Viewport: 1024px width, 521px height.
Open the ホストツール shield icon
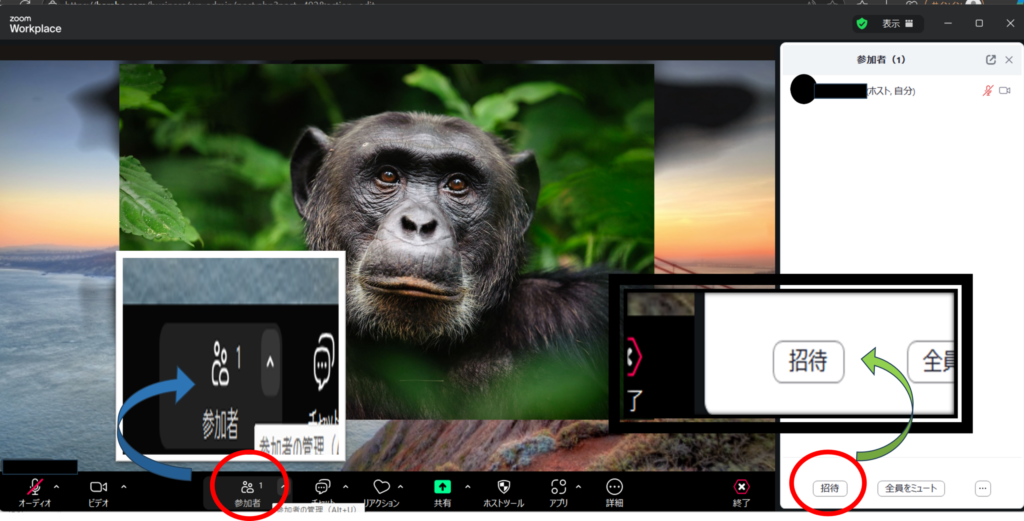pyautogui.click(x=503, y=487)
